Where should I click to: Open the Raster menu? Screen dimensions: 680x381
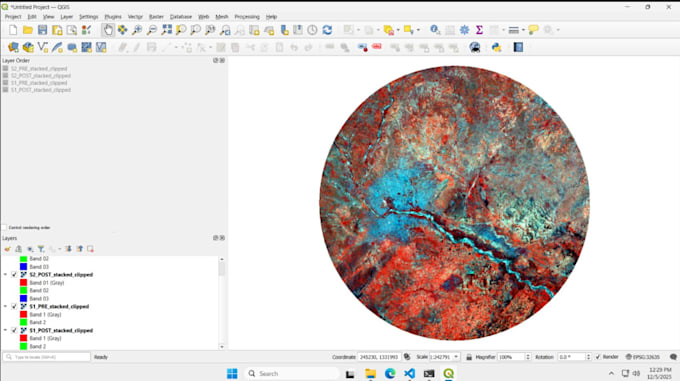pos(156,17)
